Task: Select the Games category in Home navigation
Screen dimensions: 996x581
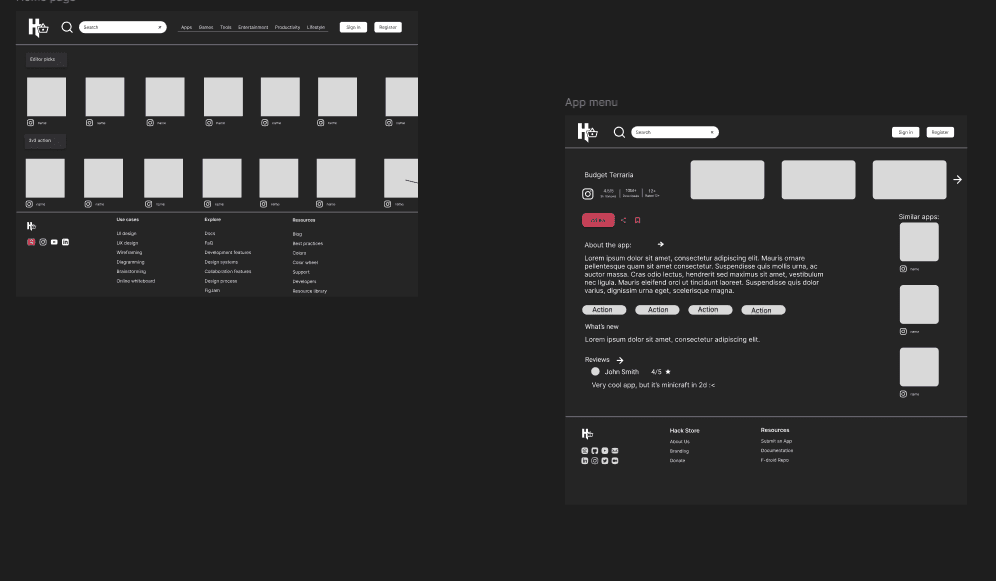Action: 205,27
